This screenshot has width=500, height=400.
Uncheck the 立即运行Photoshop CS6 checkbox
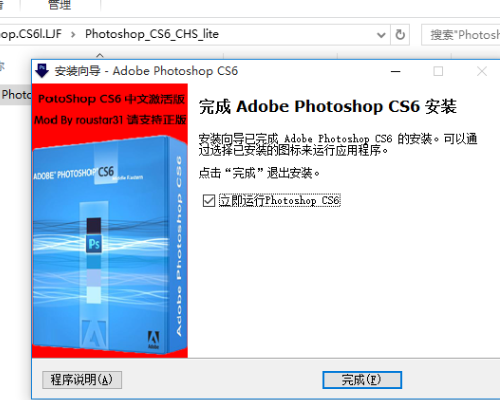209,201
